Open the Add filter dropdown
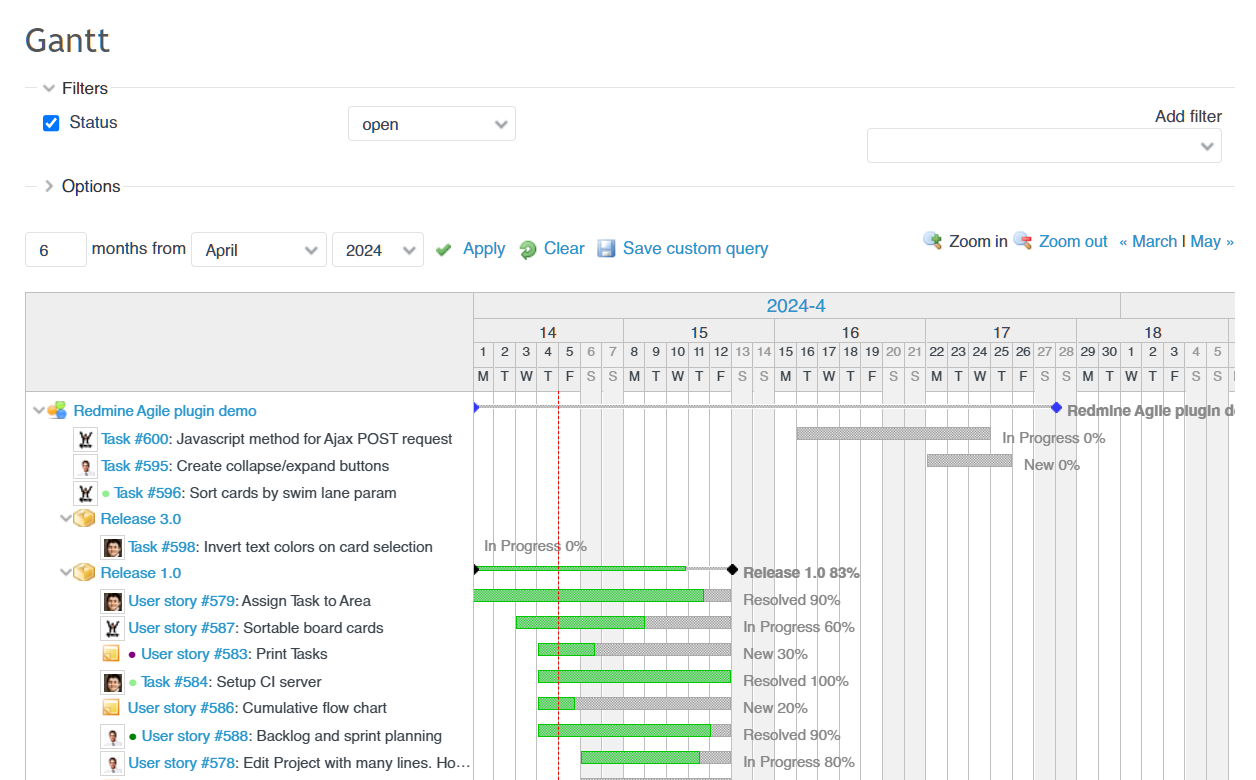 pos(1043,145)
